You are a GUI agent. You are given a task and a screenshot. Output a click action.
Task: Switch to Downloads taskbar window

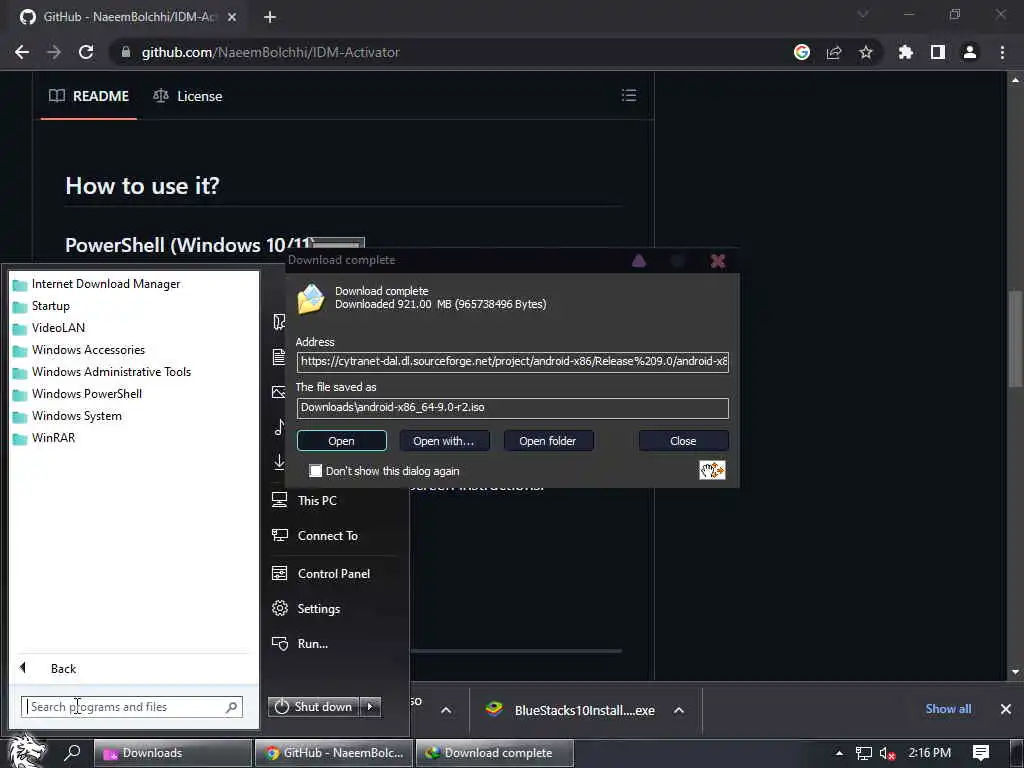click(173, 753)
